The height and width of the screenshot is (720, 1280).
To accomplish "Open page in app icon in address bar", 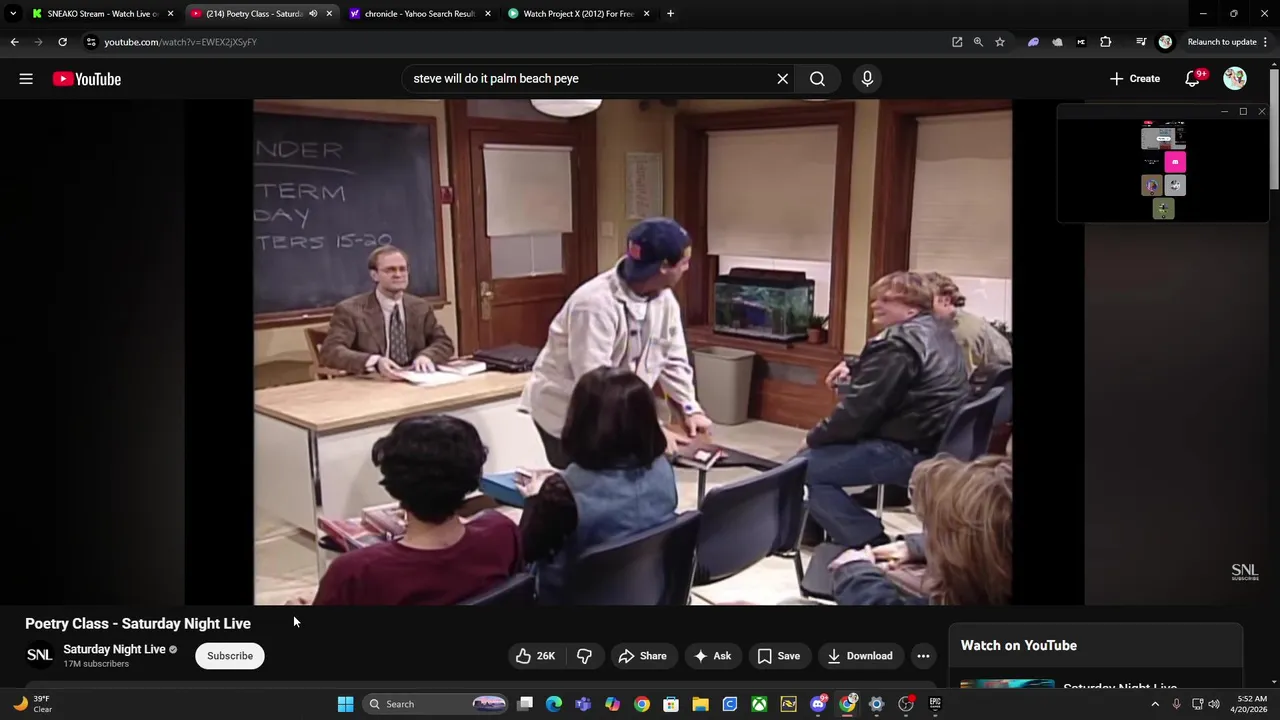I will click(x=957, y=42).
